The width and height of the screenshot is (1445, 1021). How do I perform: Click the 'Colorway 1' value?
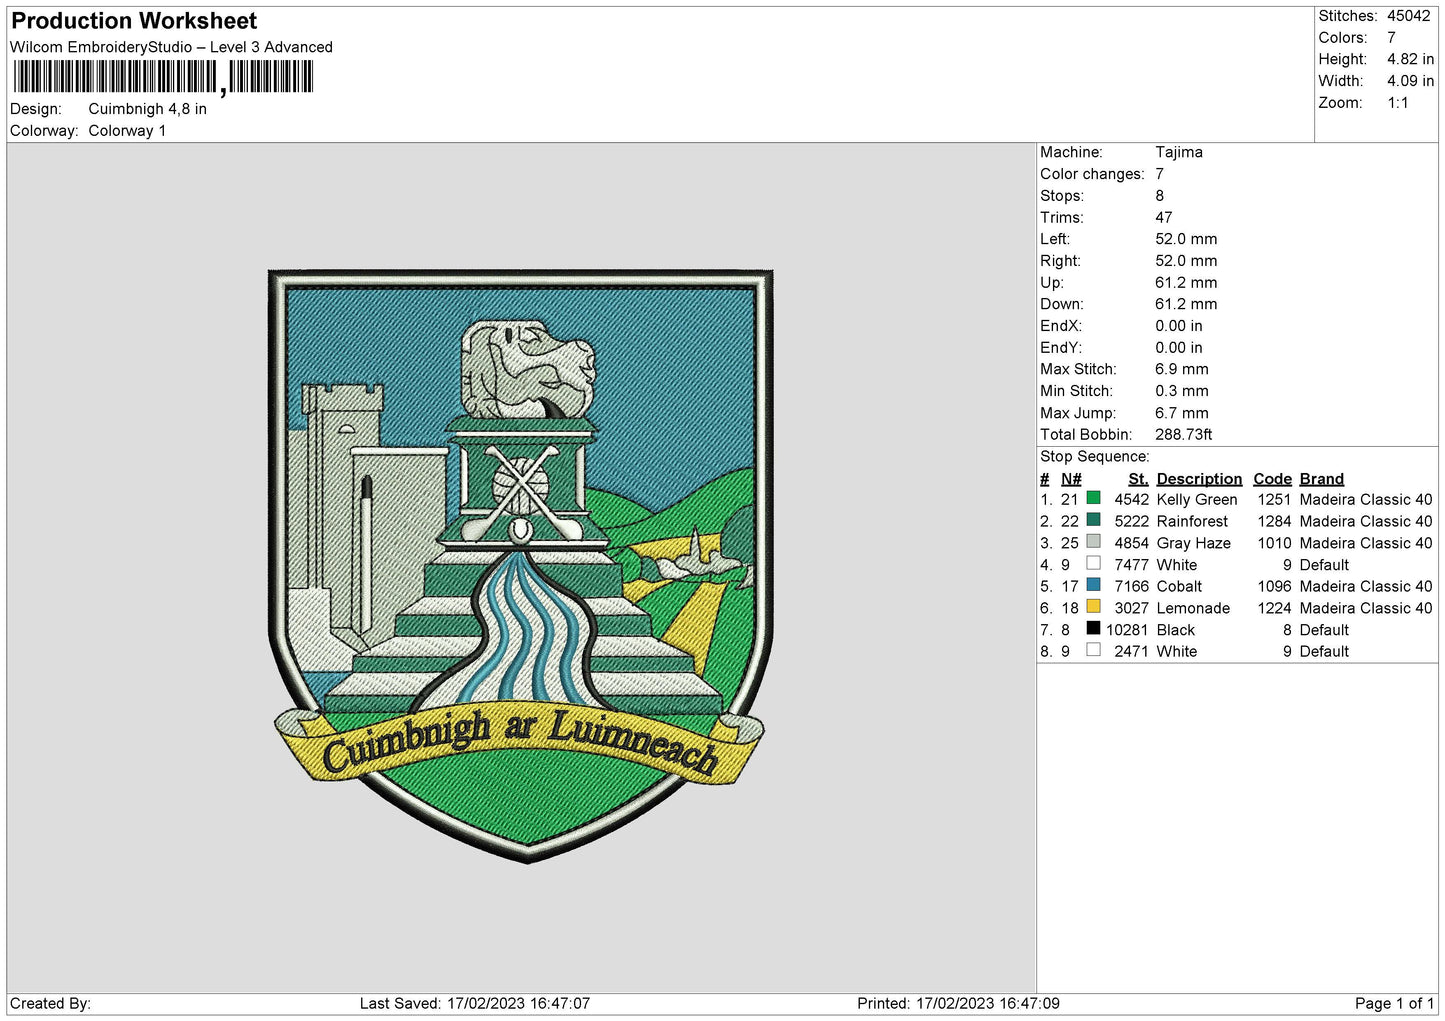click(127, 131)
